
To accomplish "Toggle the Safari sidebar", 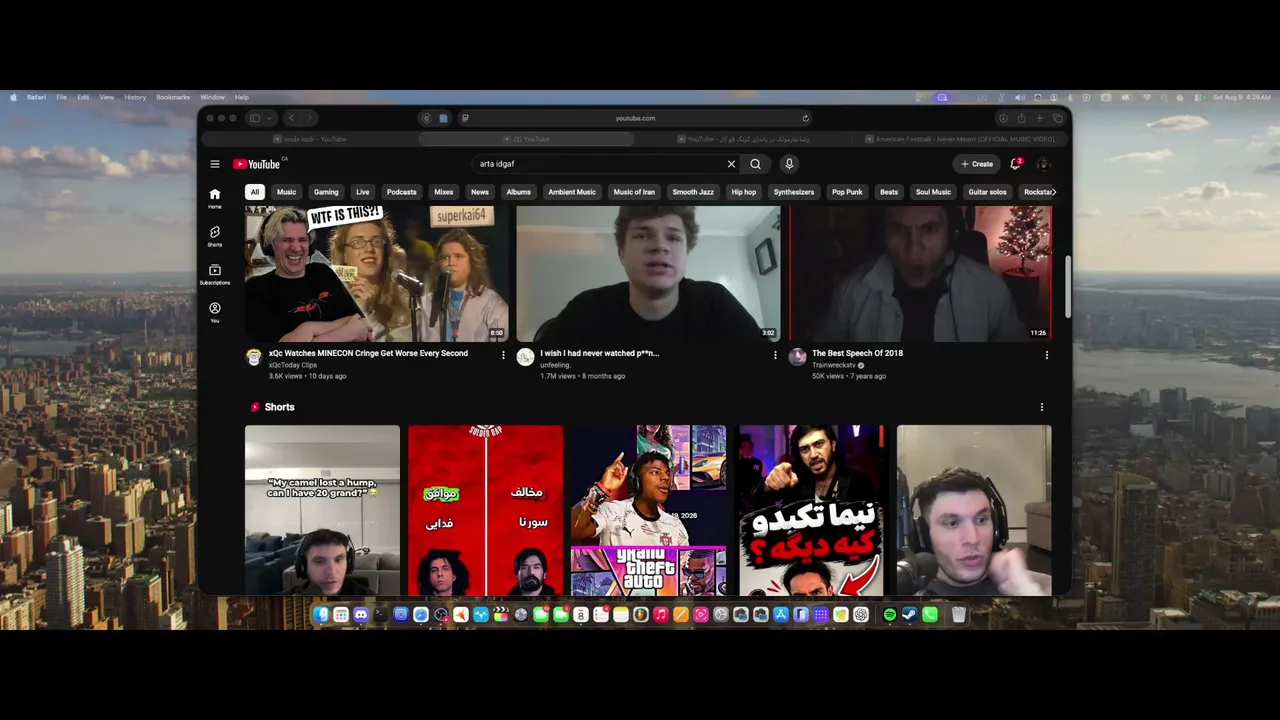I will pos(255,118).
